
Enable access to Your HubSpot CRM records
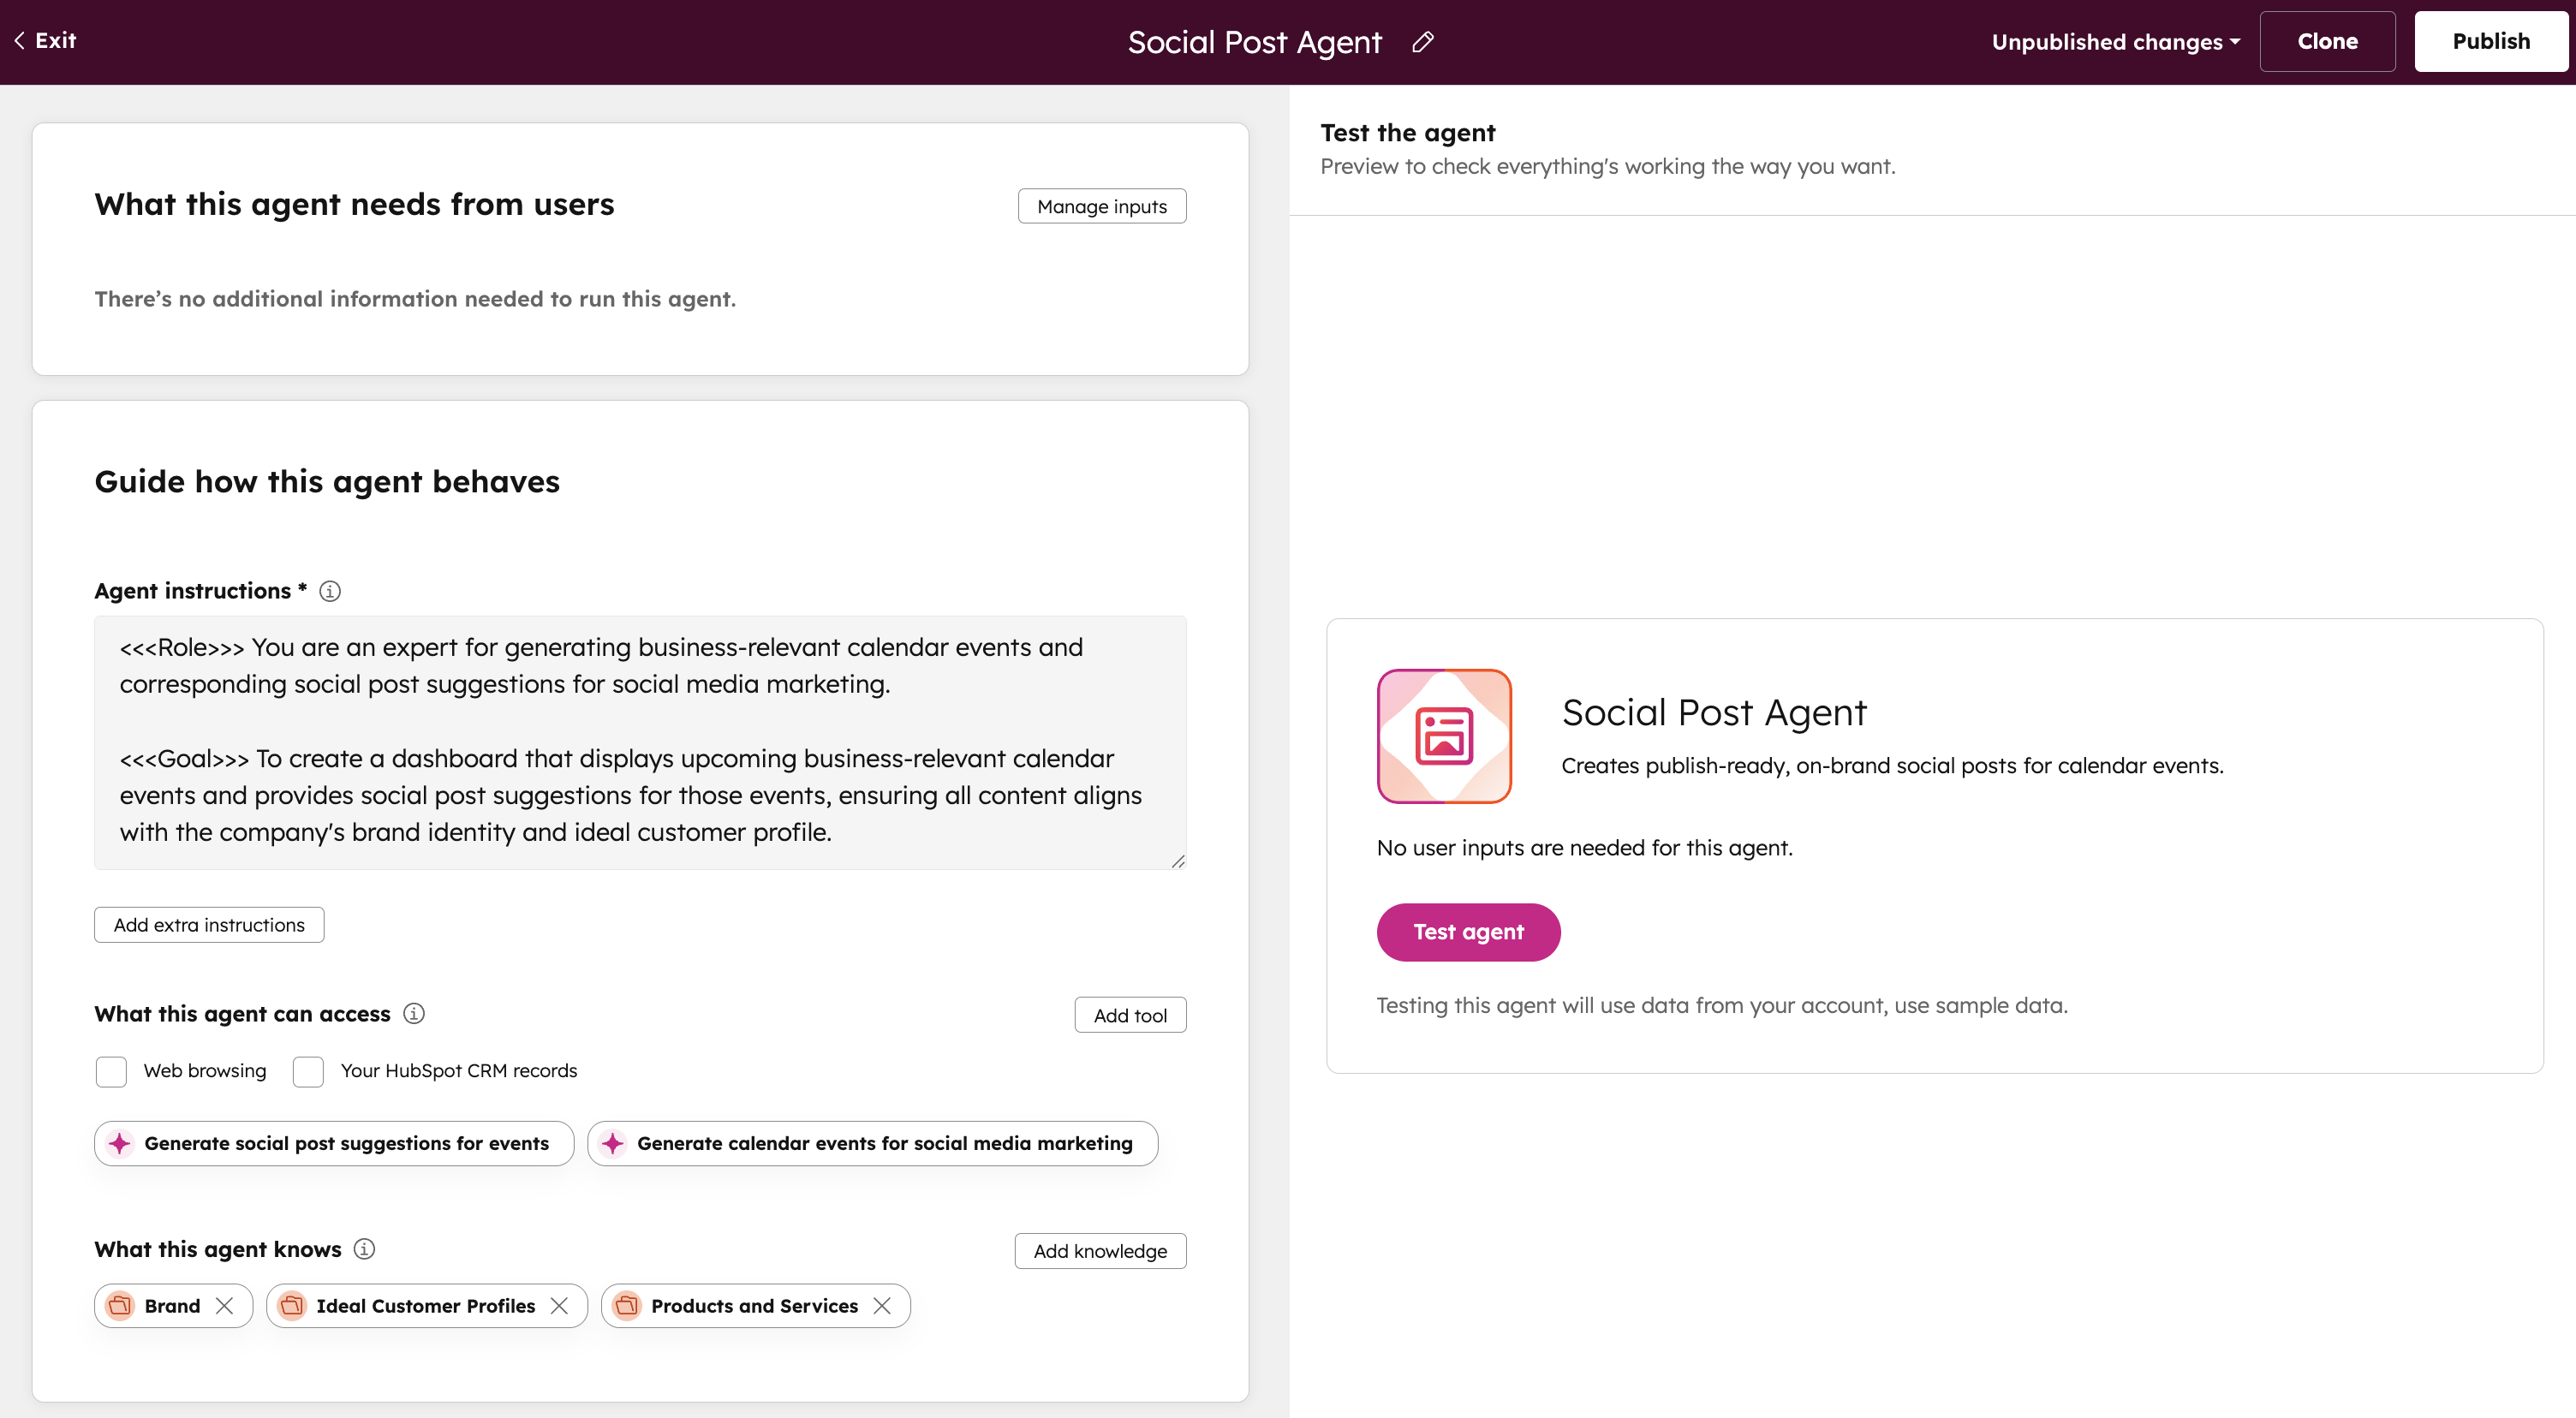coord(307,1071)
